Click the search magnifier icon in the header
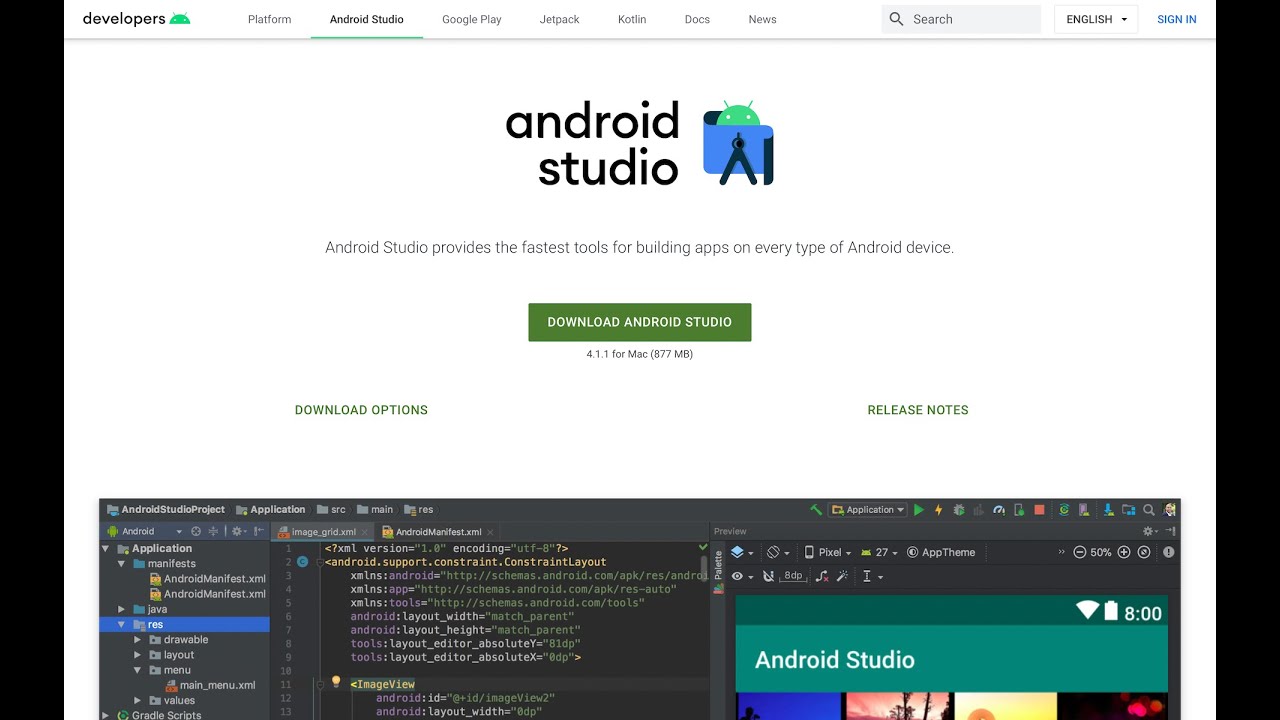The height and width of the screenshot is (720, 1280). tap(896, 19)
